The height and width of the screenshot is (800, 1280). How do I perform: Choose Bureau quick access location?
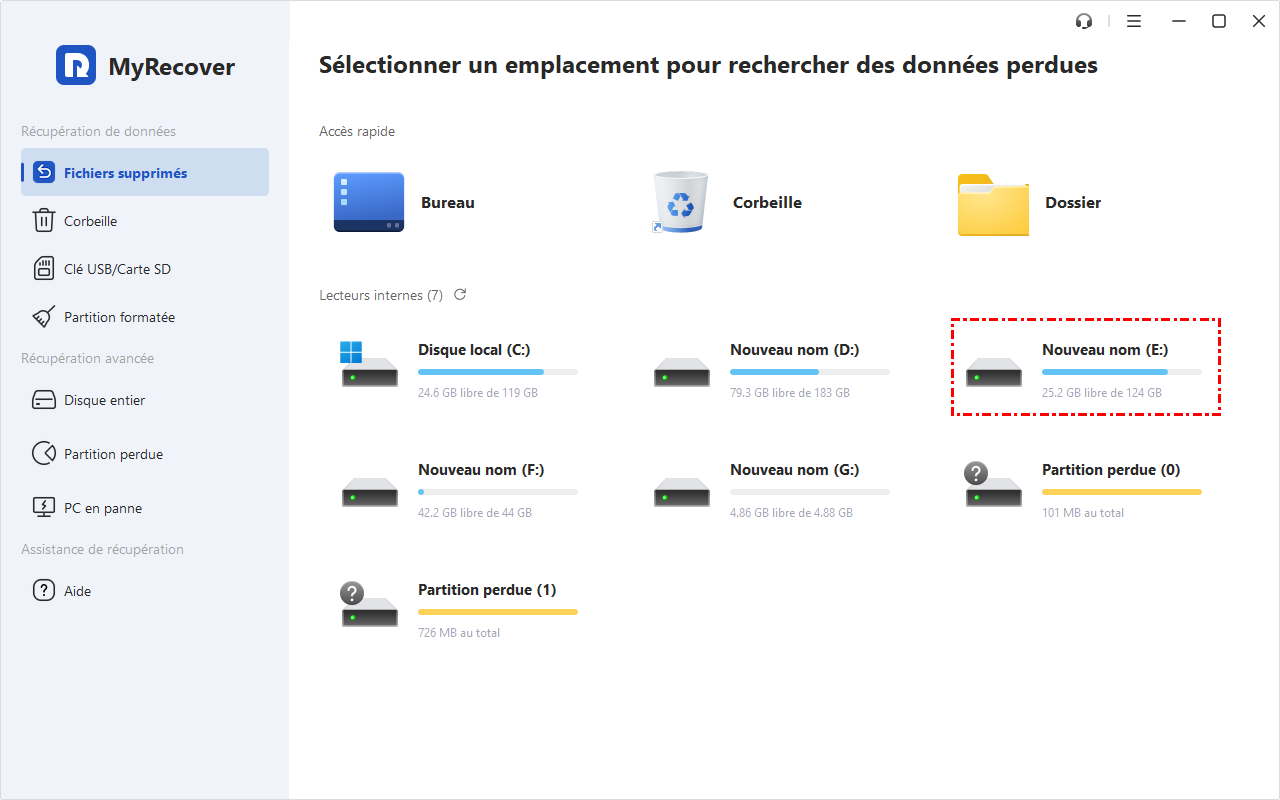[404, 203]
